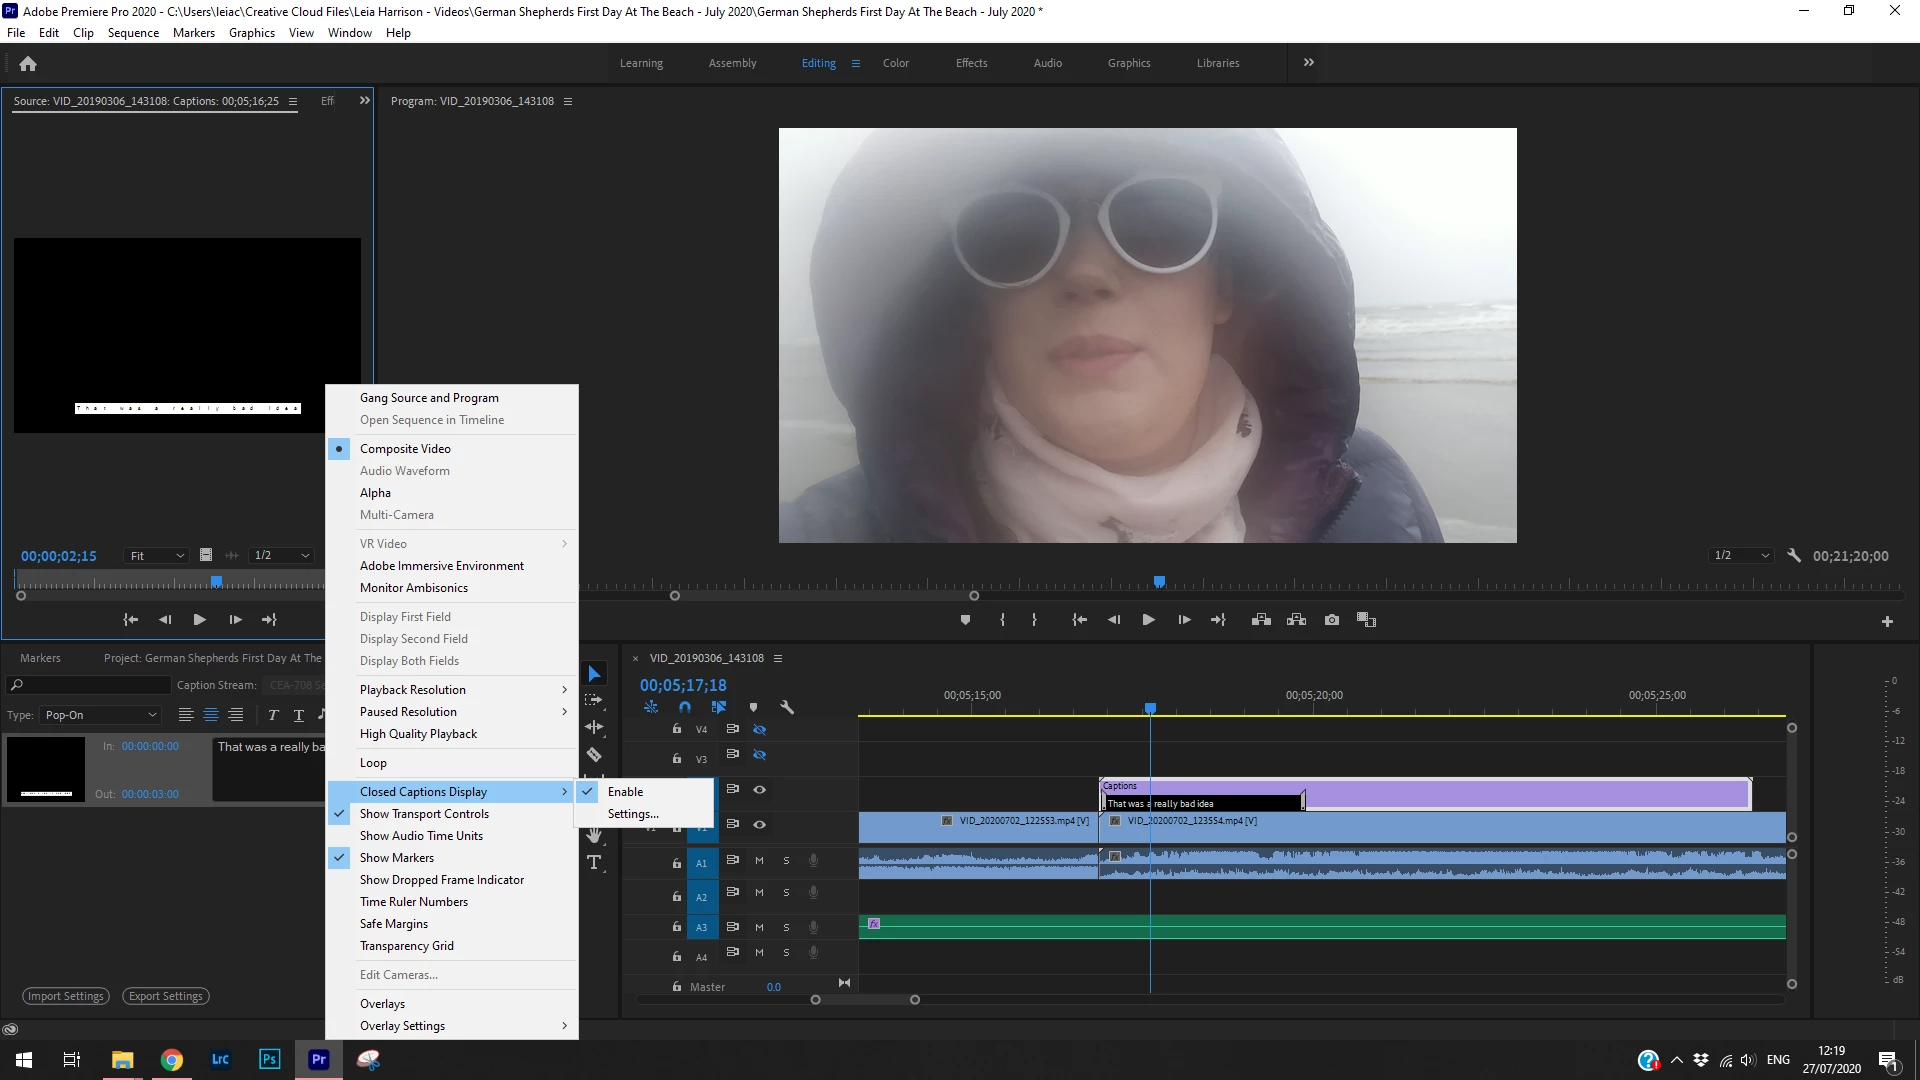Open closed captions Settings... item
The height and width of the screenshot is (1080, 1920).
pyautogui.click(x=633, y=814)
